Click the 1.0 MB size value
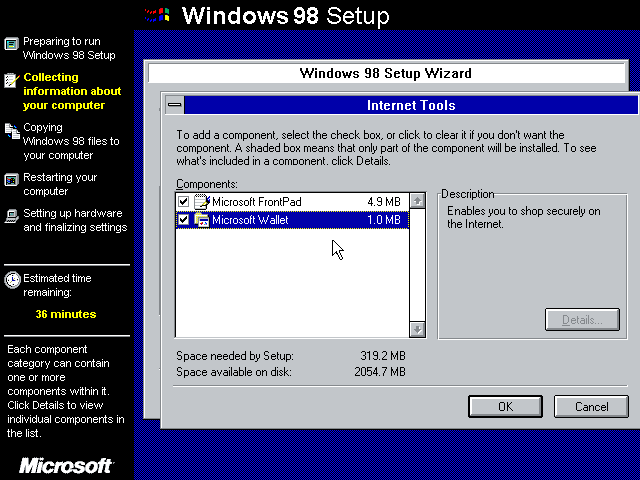Screen dimensions: 640x480 tap(384, 220)
